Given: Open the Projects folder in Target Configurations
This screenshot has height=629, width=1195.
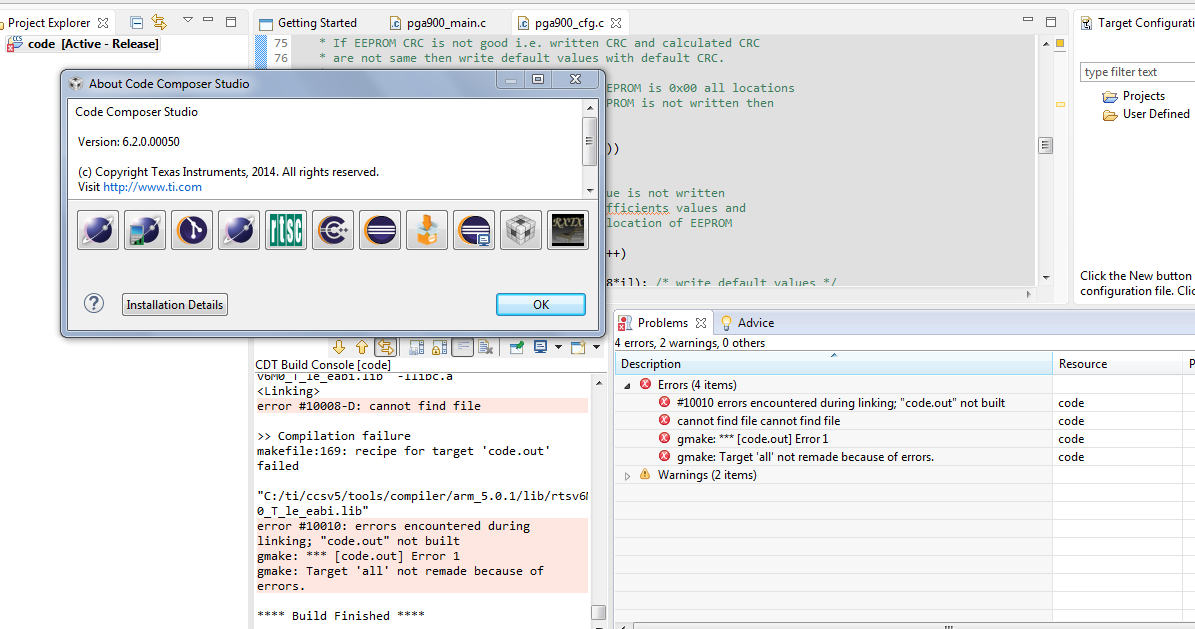Looking at the screenshot, I should pyautogui.click(x=1134, y=96).
